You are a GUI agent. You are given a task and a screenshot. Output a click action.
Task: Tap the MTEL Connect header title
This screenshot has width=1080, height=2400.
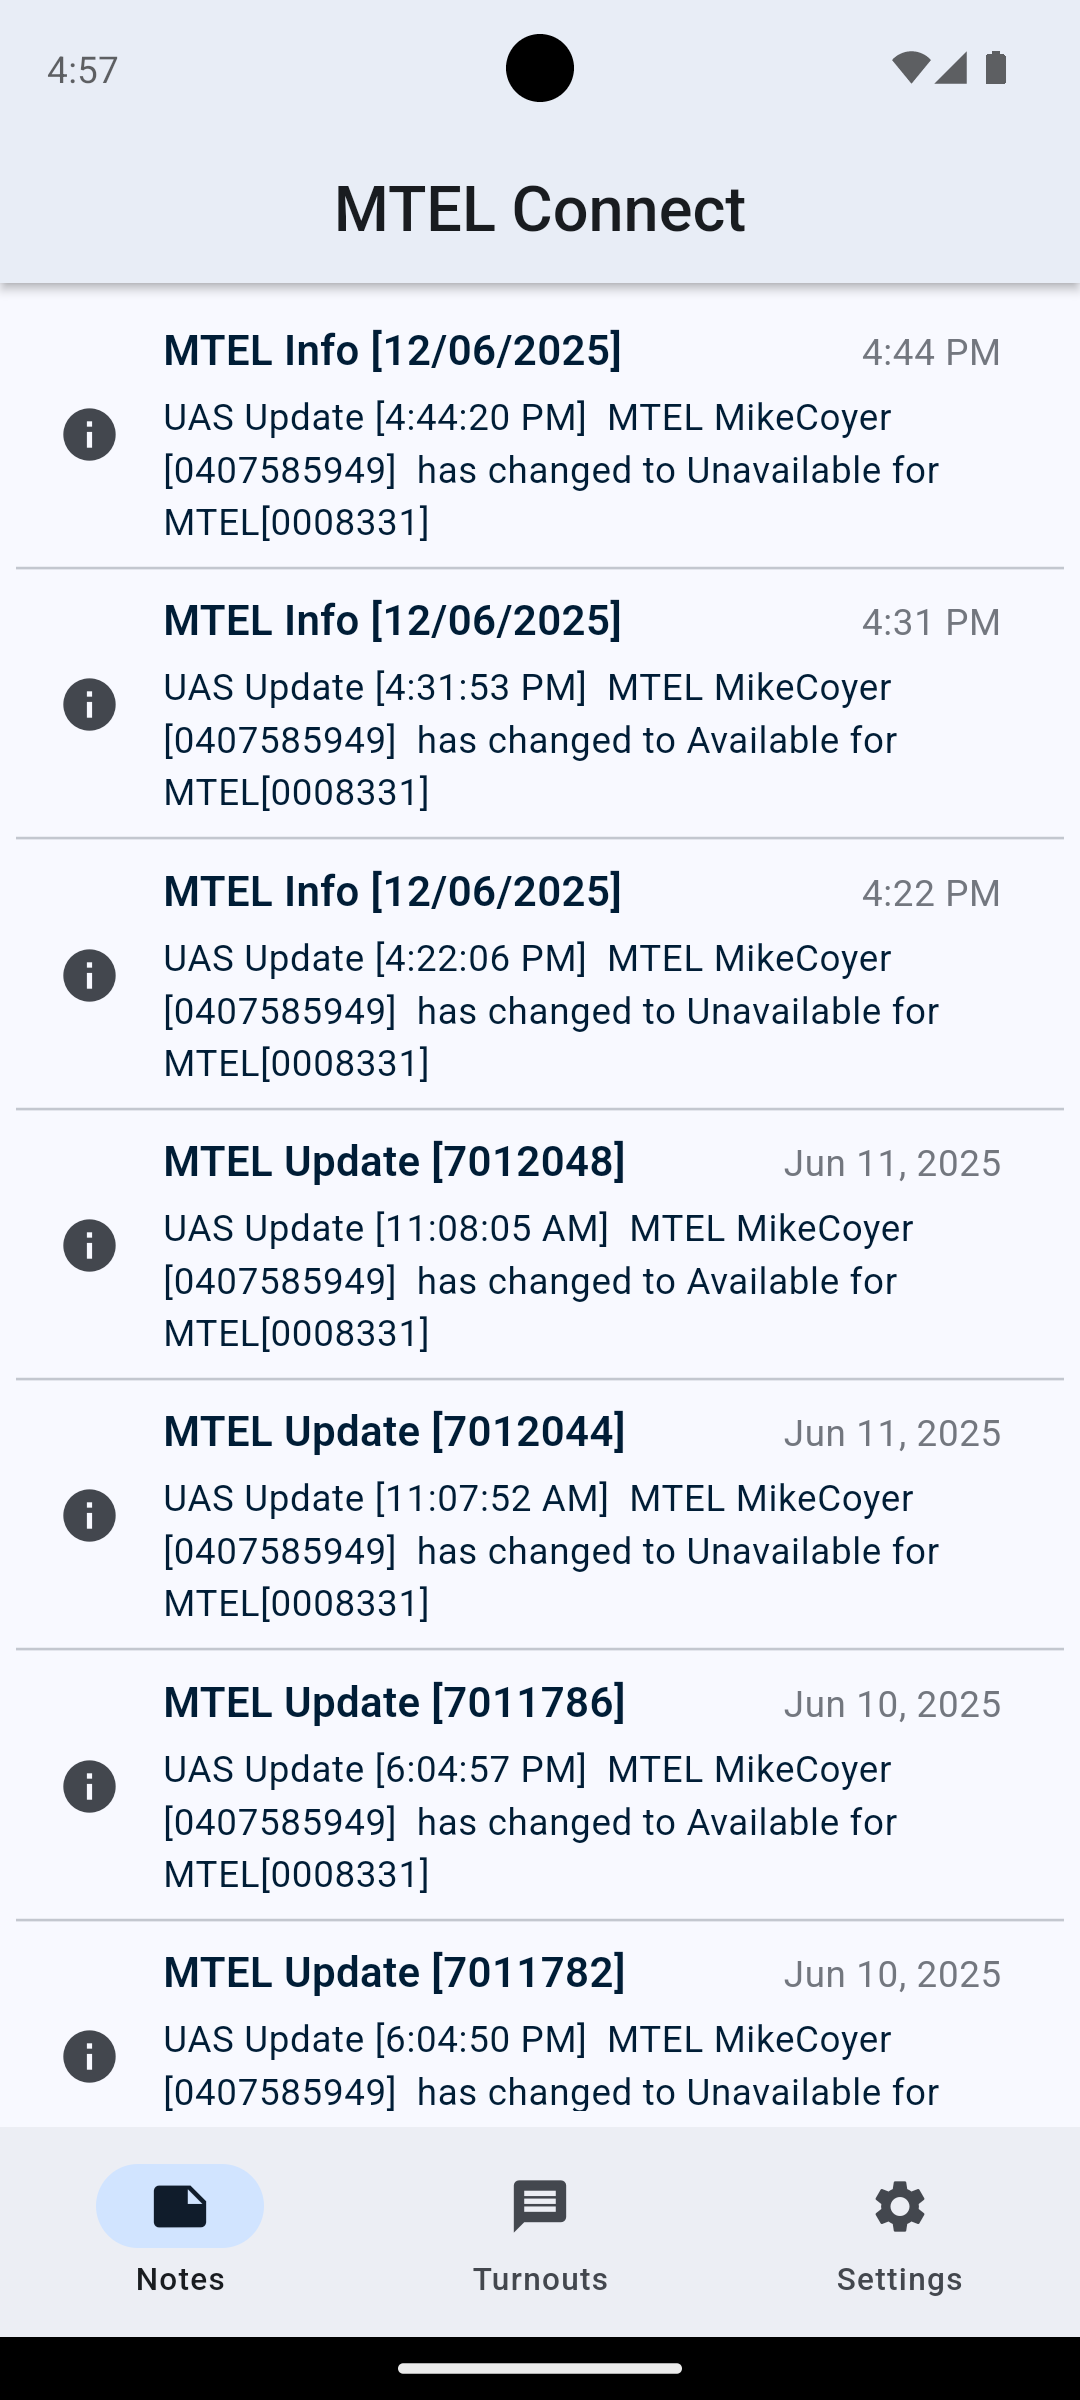coord(540,209)
